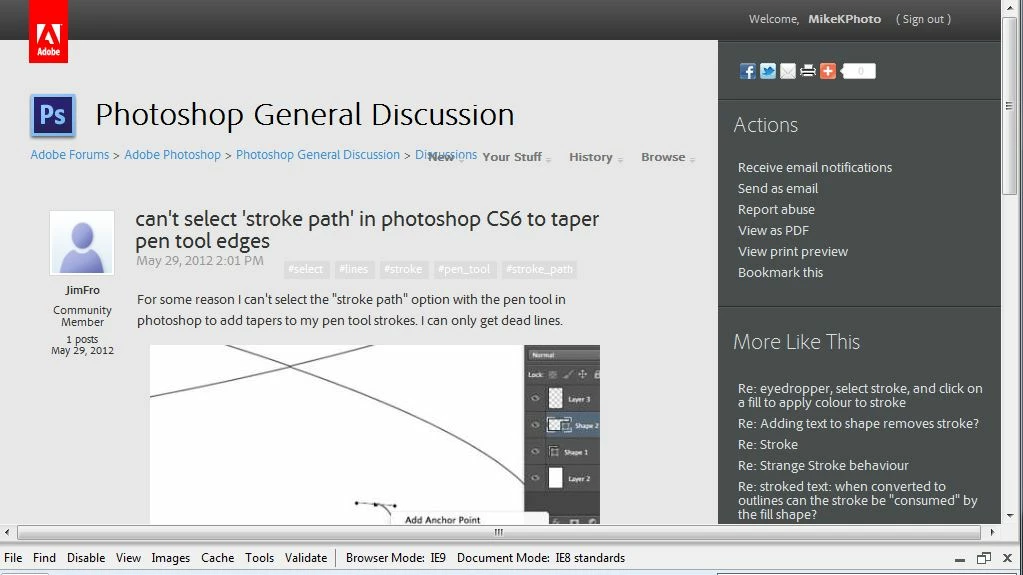Click Send as email action
The height and width of the screenshot is (575, 1023).
pyautogui.click(x=778, y=189)
